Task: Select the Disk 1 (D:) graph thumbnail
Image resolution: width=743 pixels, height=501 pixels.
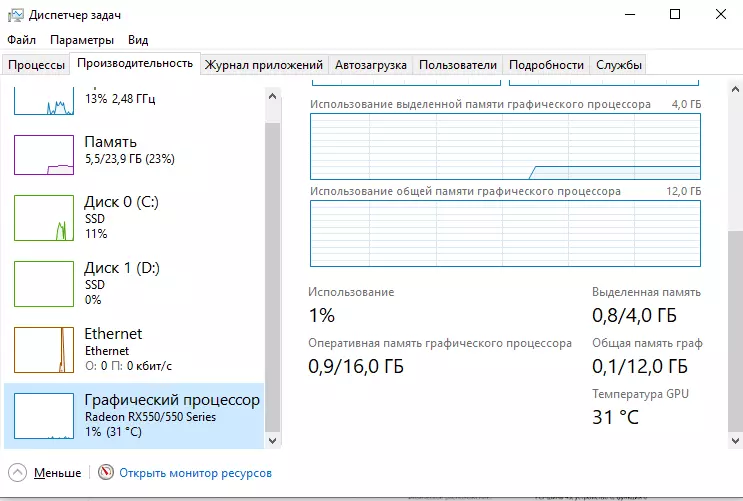Action: click(x=44, y=284)
